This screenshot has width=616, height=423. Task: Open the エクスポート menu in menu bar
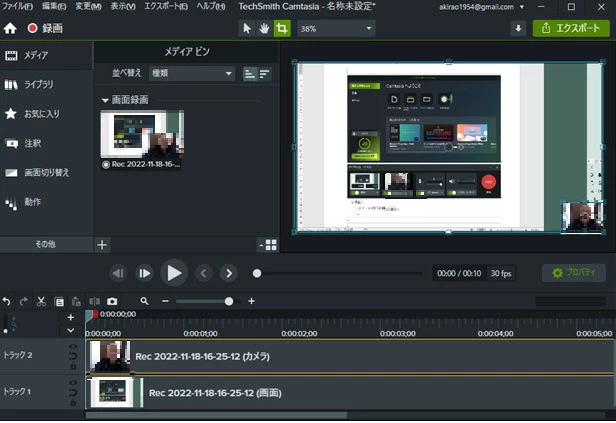click(166, 6)
